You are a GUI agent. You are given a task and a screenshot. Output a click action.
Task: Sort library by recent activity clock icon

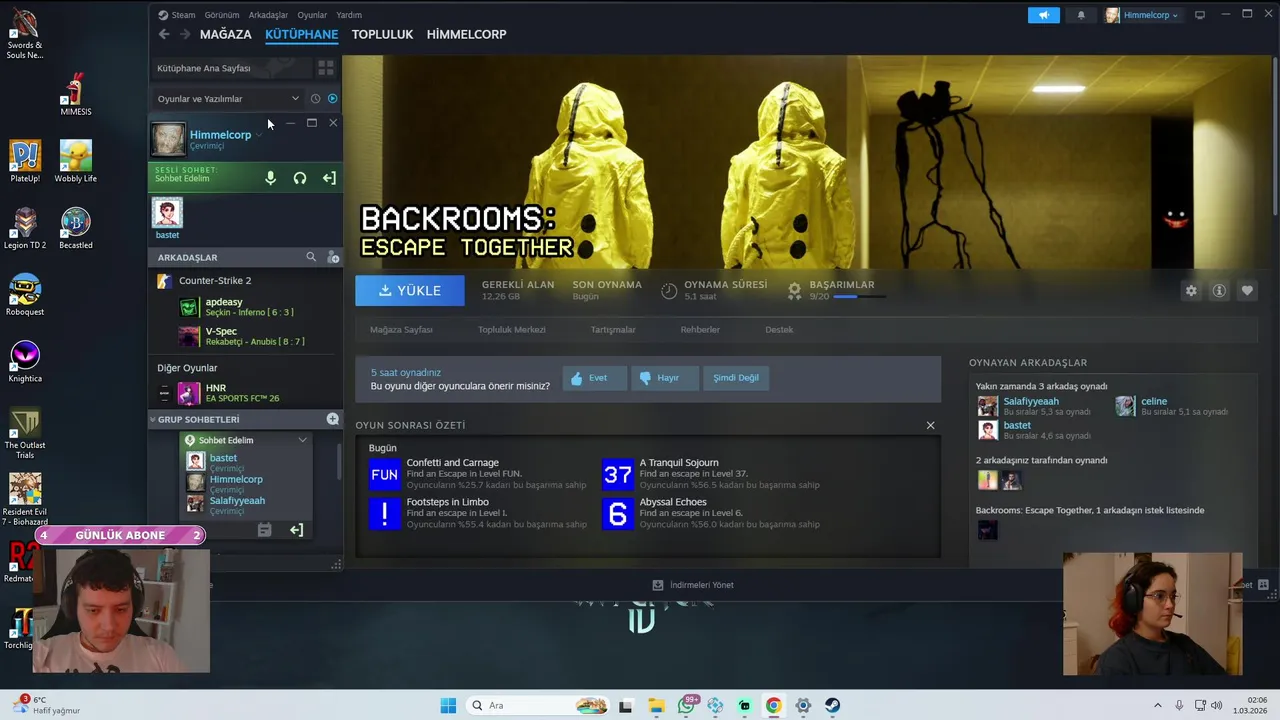point(315,99)
